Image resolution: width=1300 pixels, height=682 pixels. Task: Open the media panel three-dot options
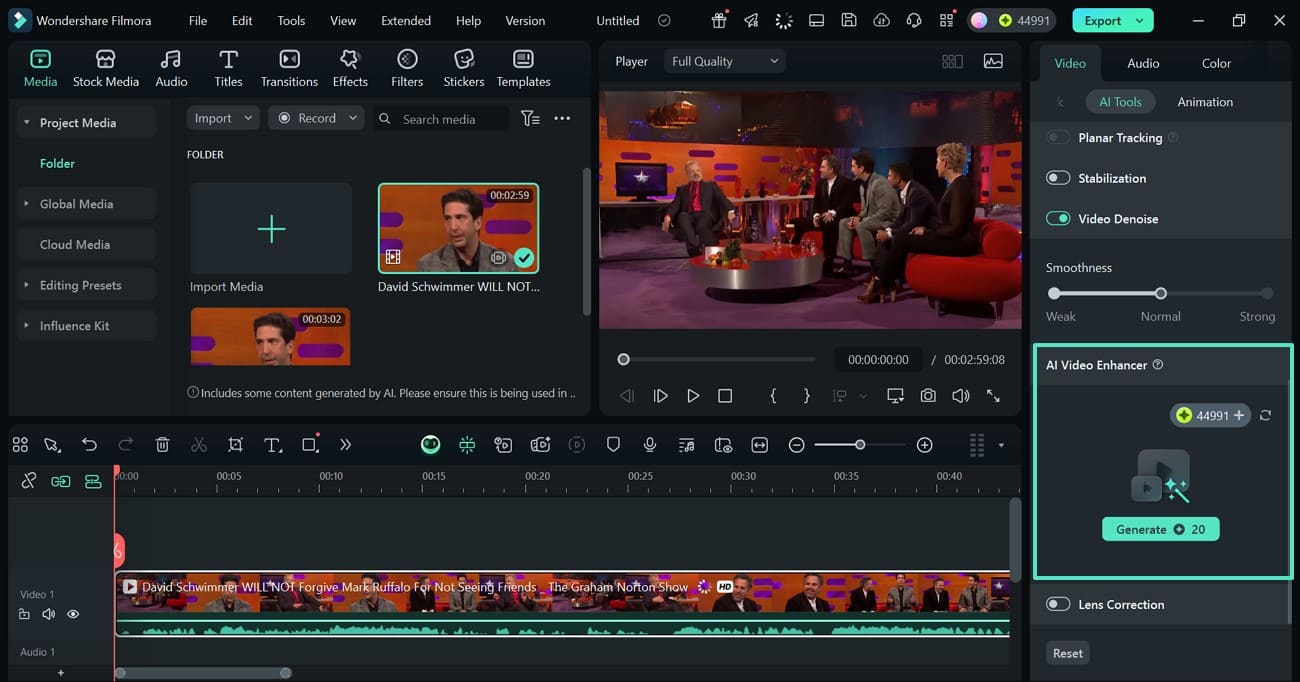tap(562, 118)
